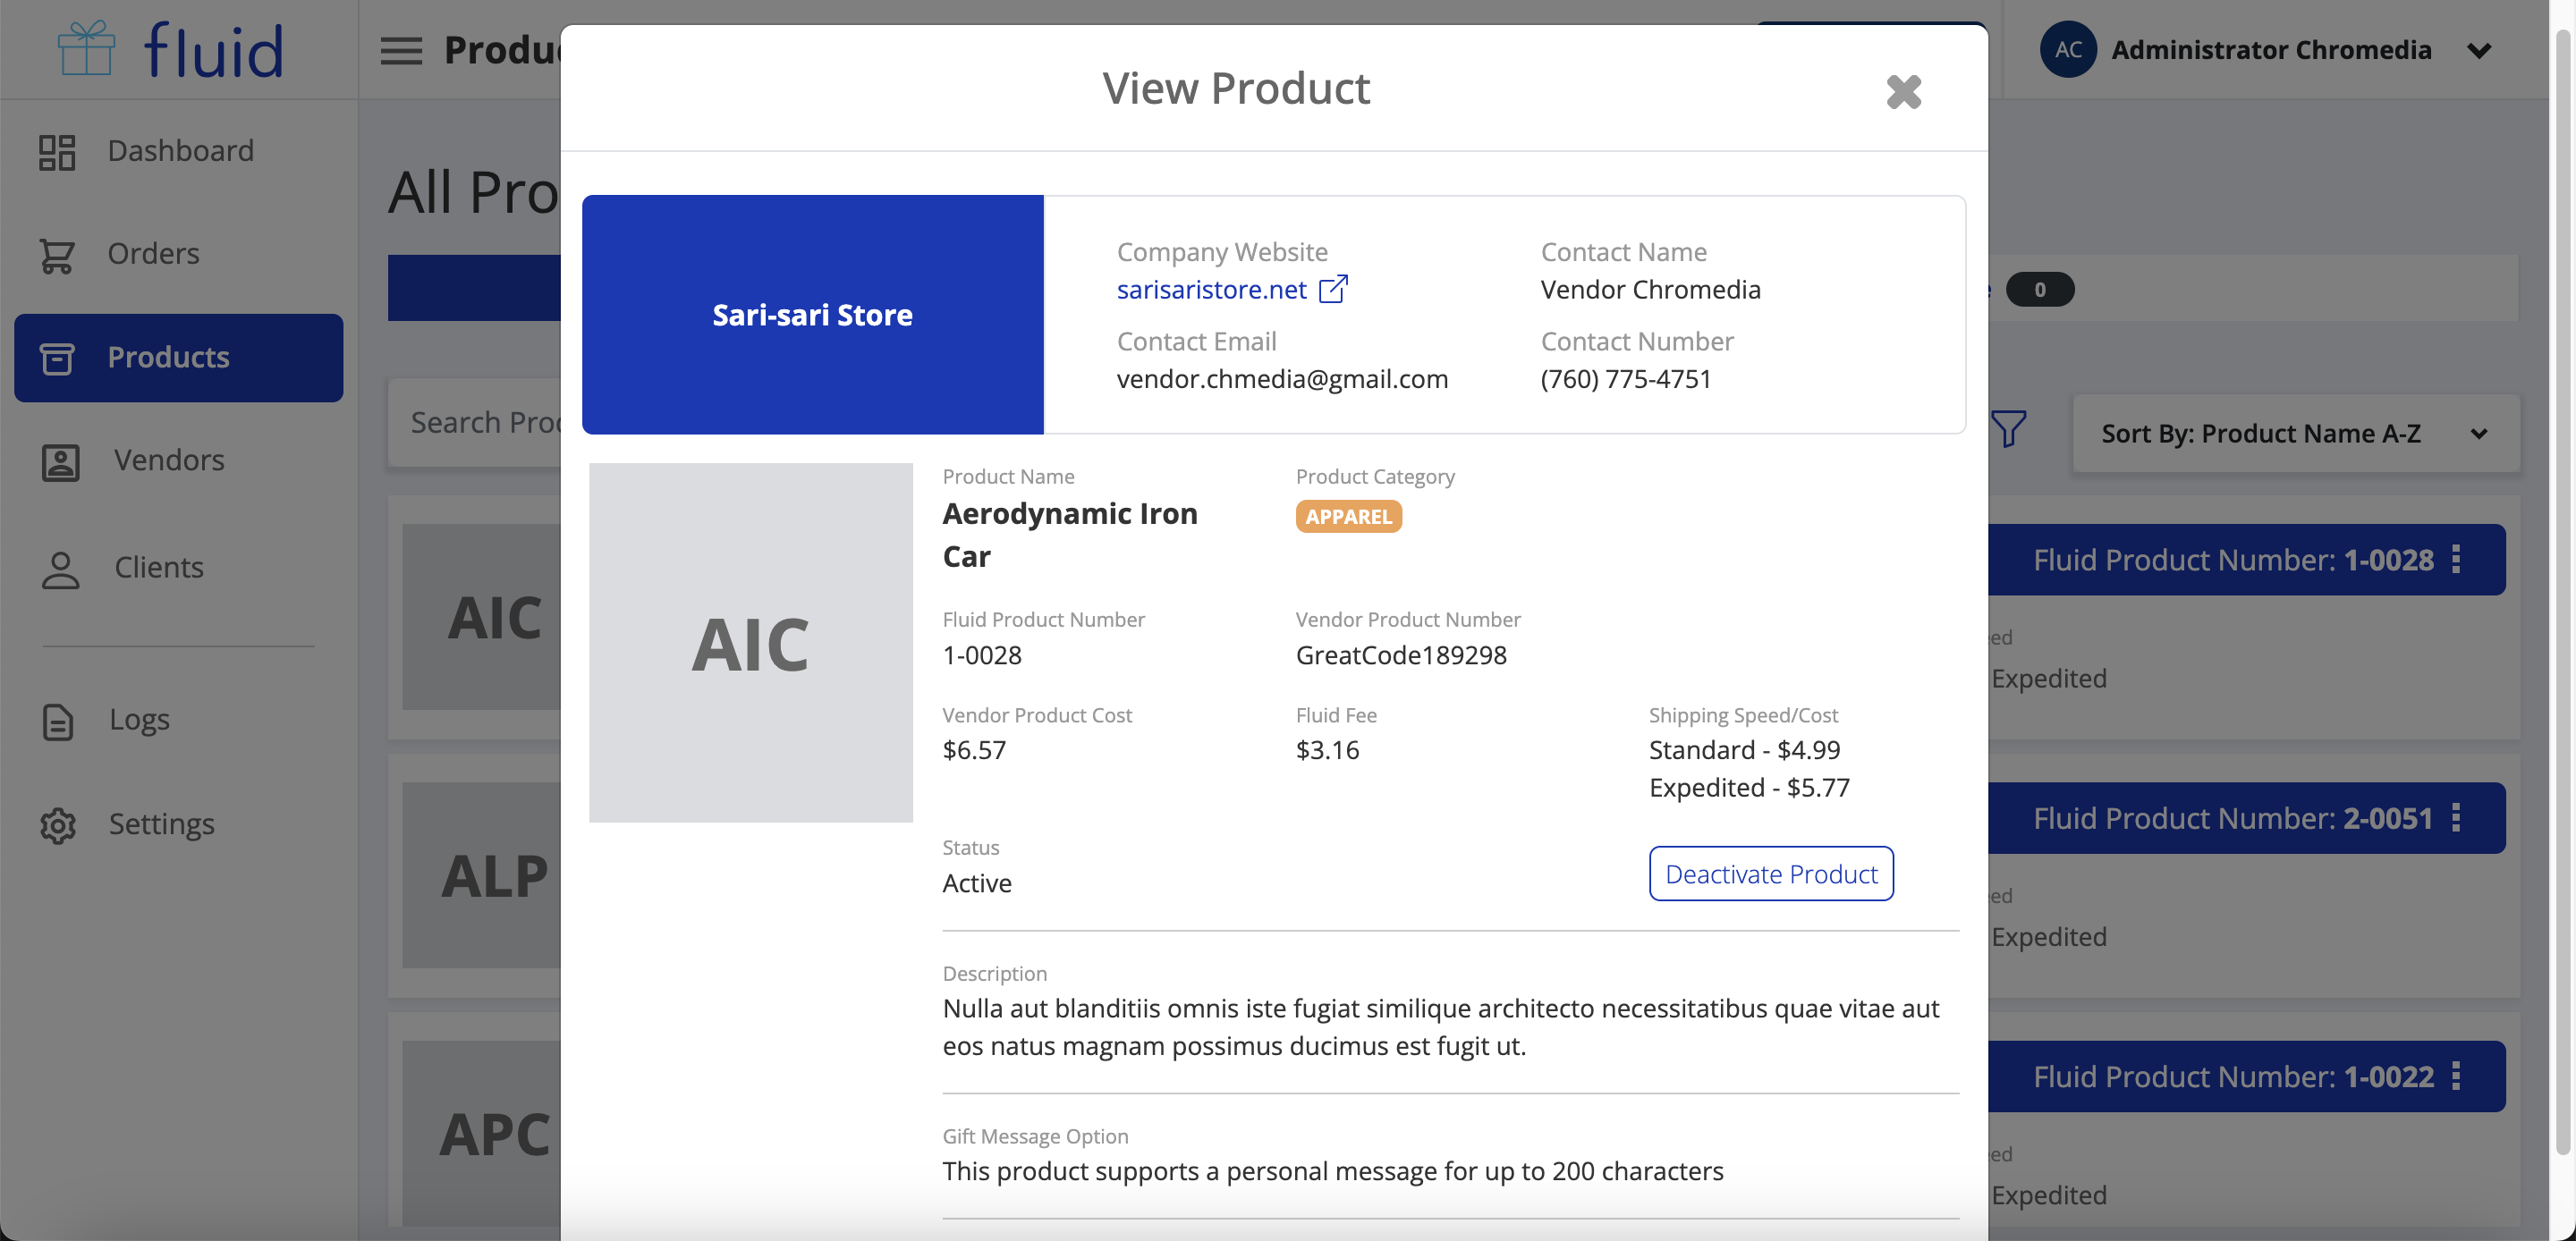Viewport: 2576px width, 1241px height.
Task: Go to Dashboard in the sidebar
Action: pos(180,151)
